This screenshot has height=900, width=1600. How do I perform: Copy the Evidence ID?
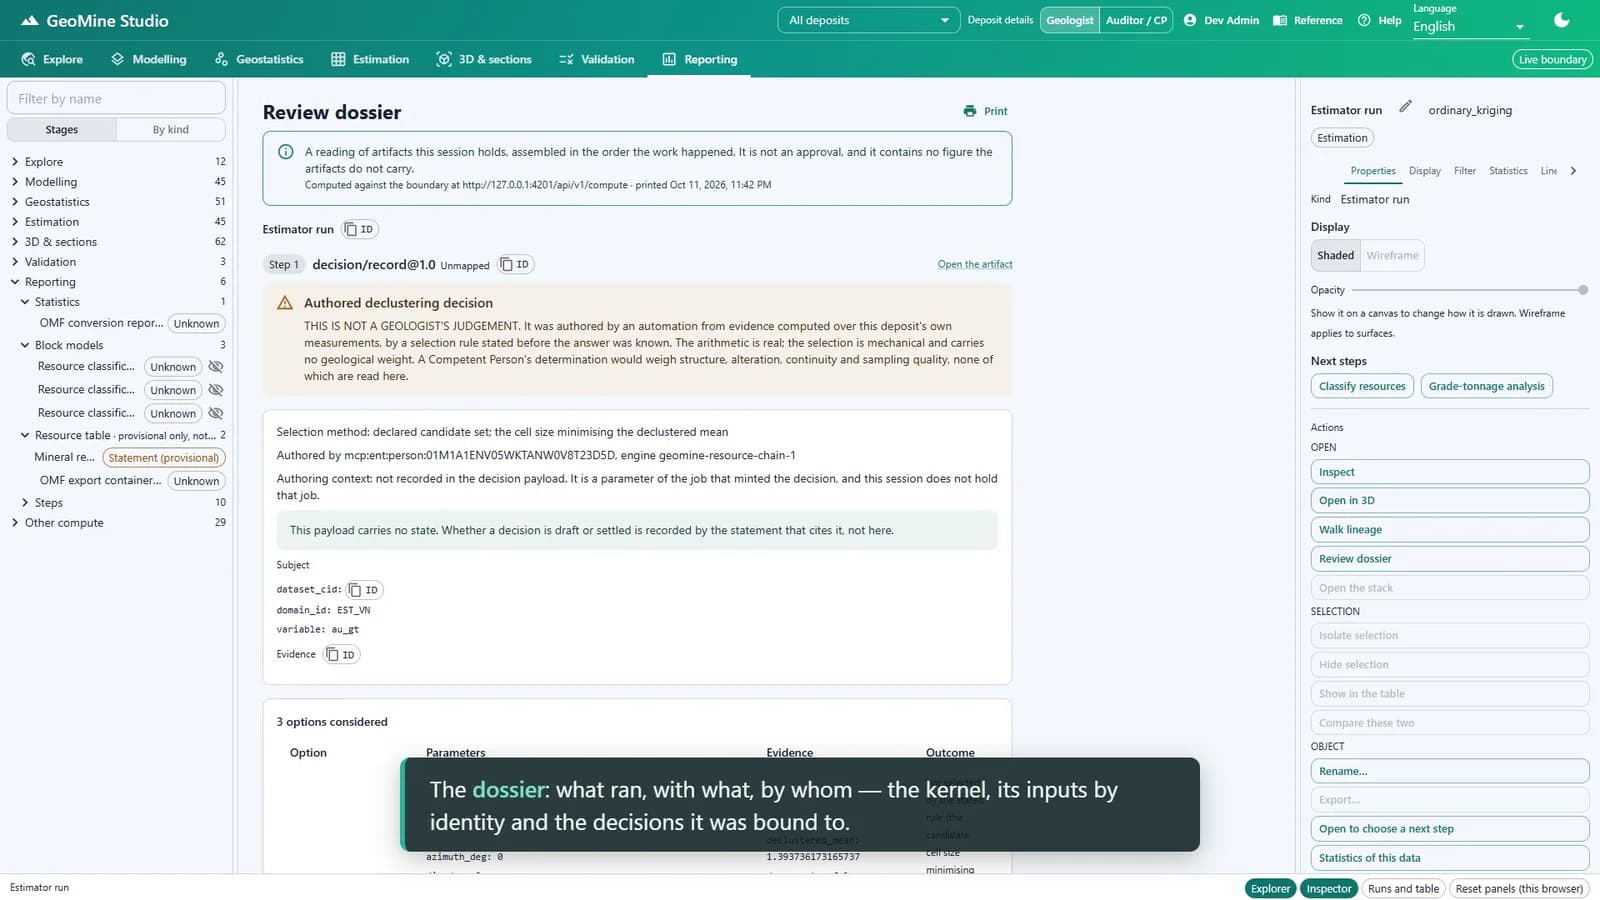tap(341, 655)
